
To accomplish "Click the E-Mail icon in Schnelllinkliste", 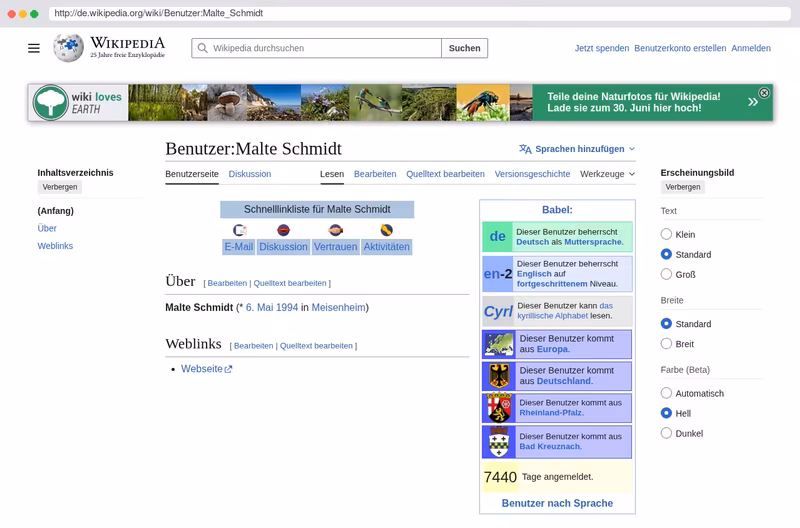I will click(240, 230).
